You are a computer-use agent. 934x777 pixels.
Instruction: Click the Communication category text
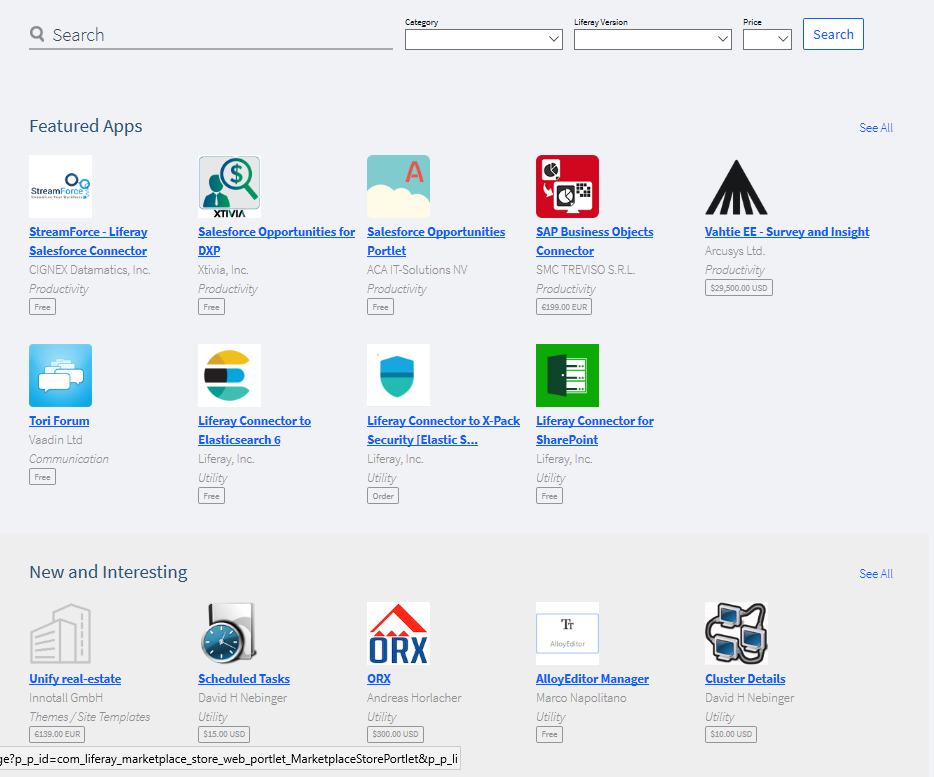(69, 459)
